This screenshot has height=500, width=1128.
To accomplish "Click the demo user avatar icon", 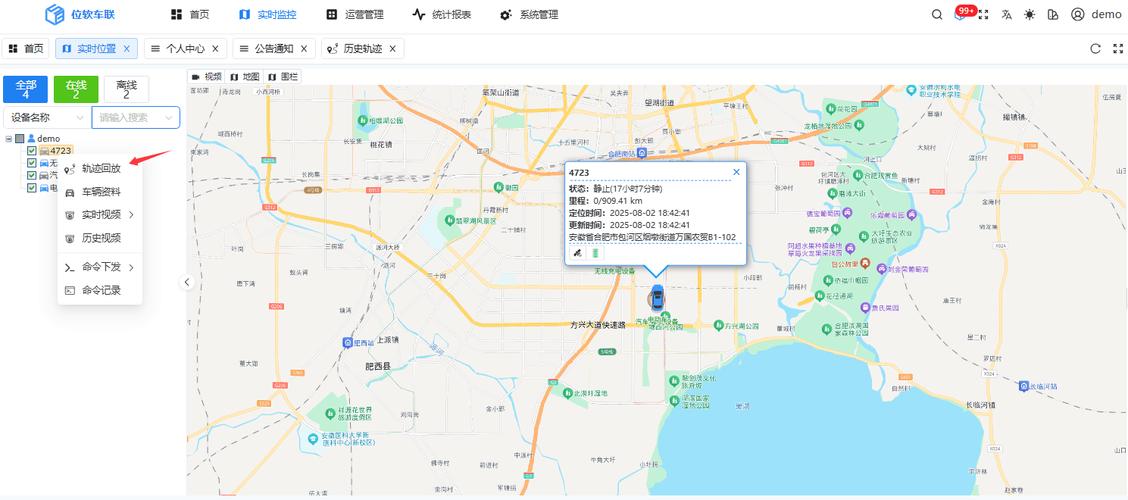I will [x=1077, y=14].
